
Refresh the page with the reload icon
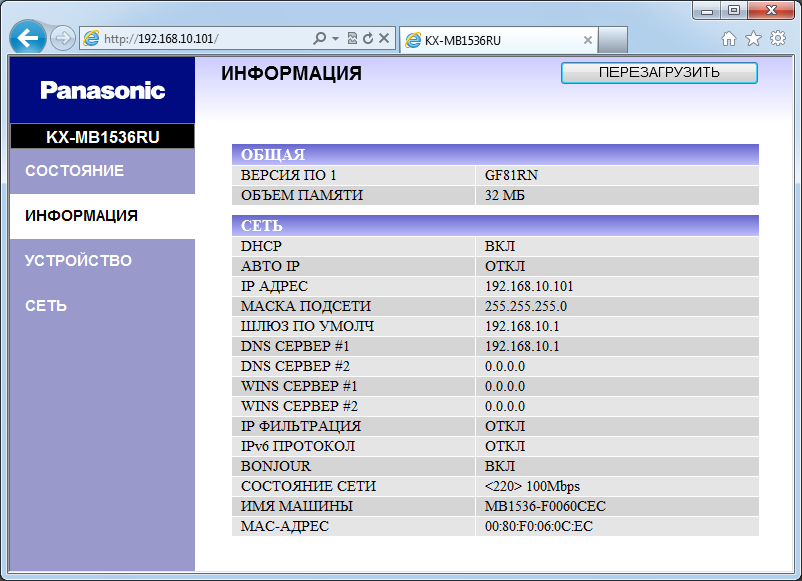(x=368, y=38)
